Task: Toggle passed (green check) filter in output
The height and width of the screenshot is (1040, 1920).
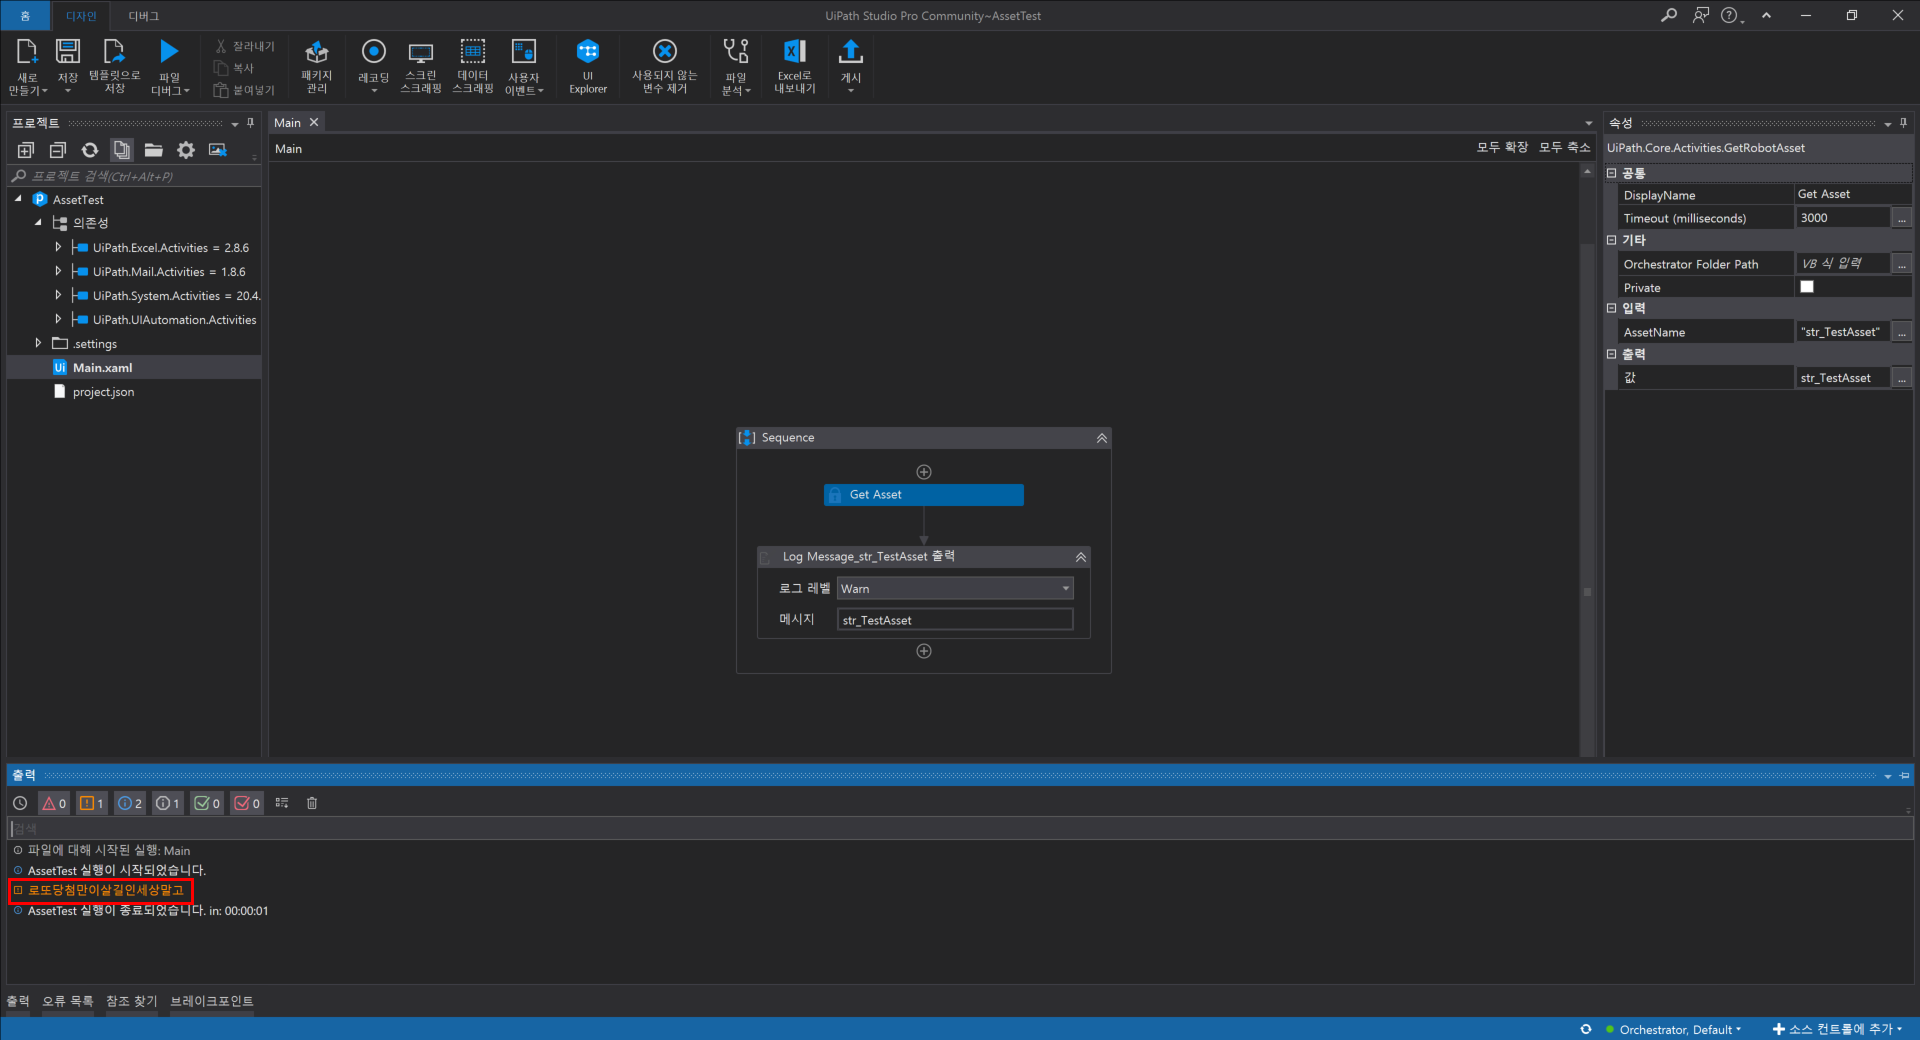Action: click(x=207, y=803)
